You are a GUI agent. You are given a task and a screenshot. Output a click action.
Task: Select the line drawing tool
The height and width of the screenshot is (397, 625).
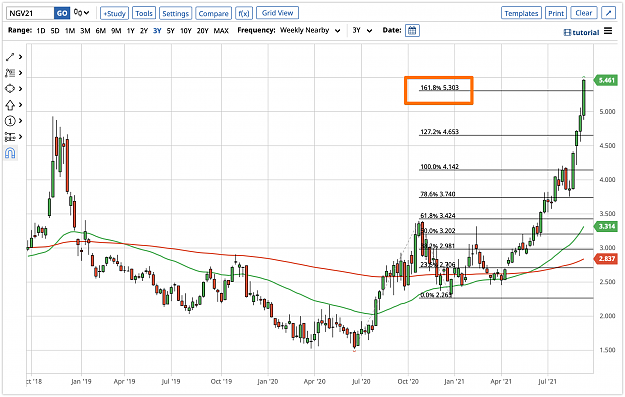click(x=10, y=57)
